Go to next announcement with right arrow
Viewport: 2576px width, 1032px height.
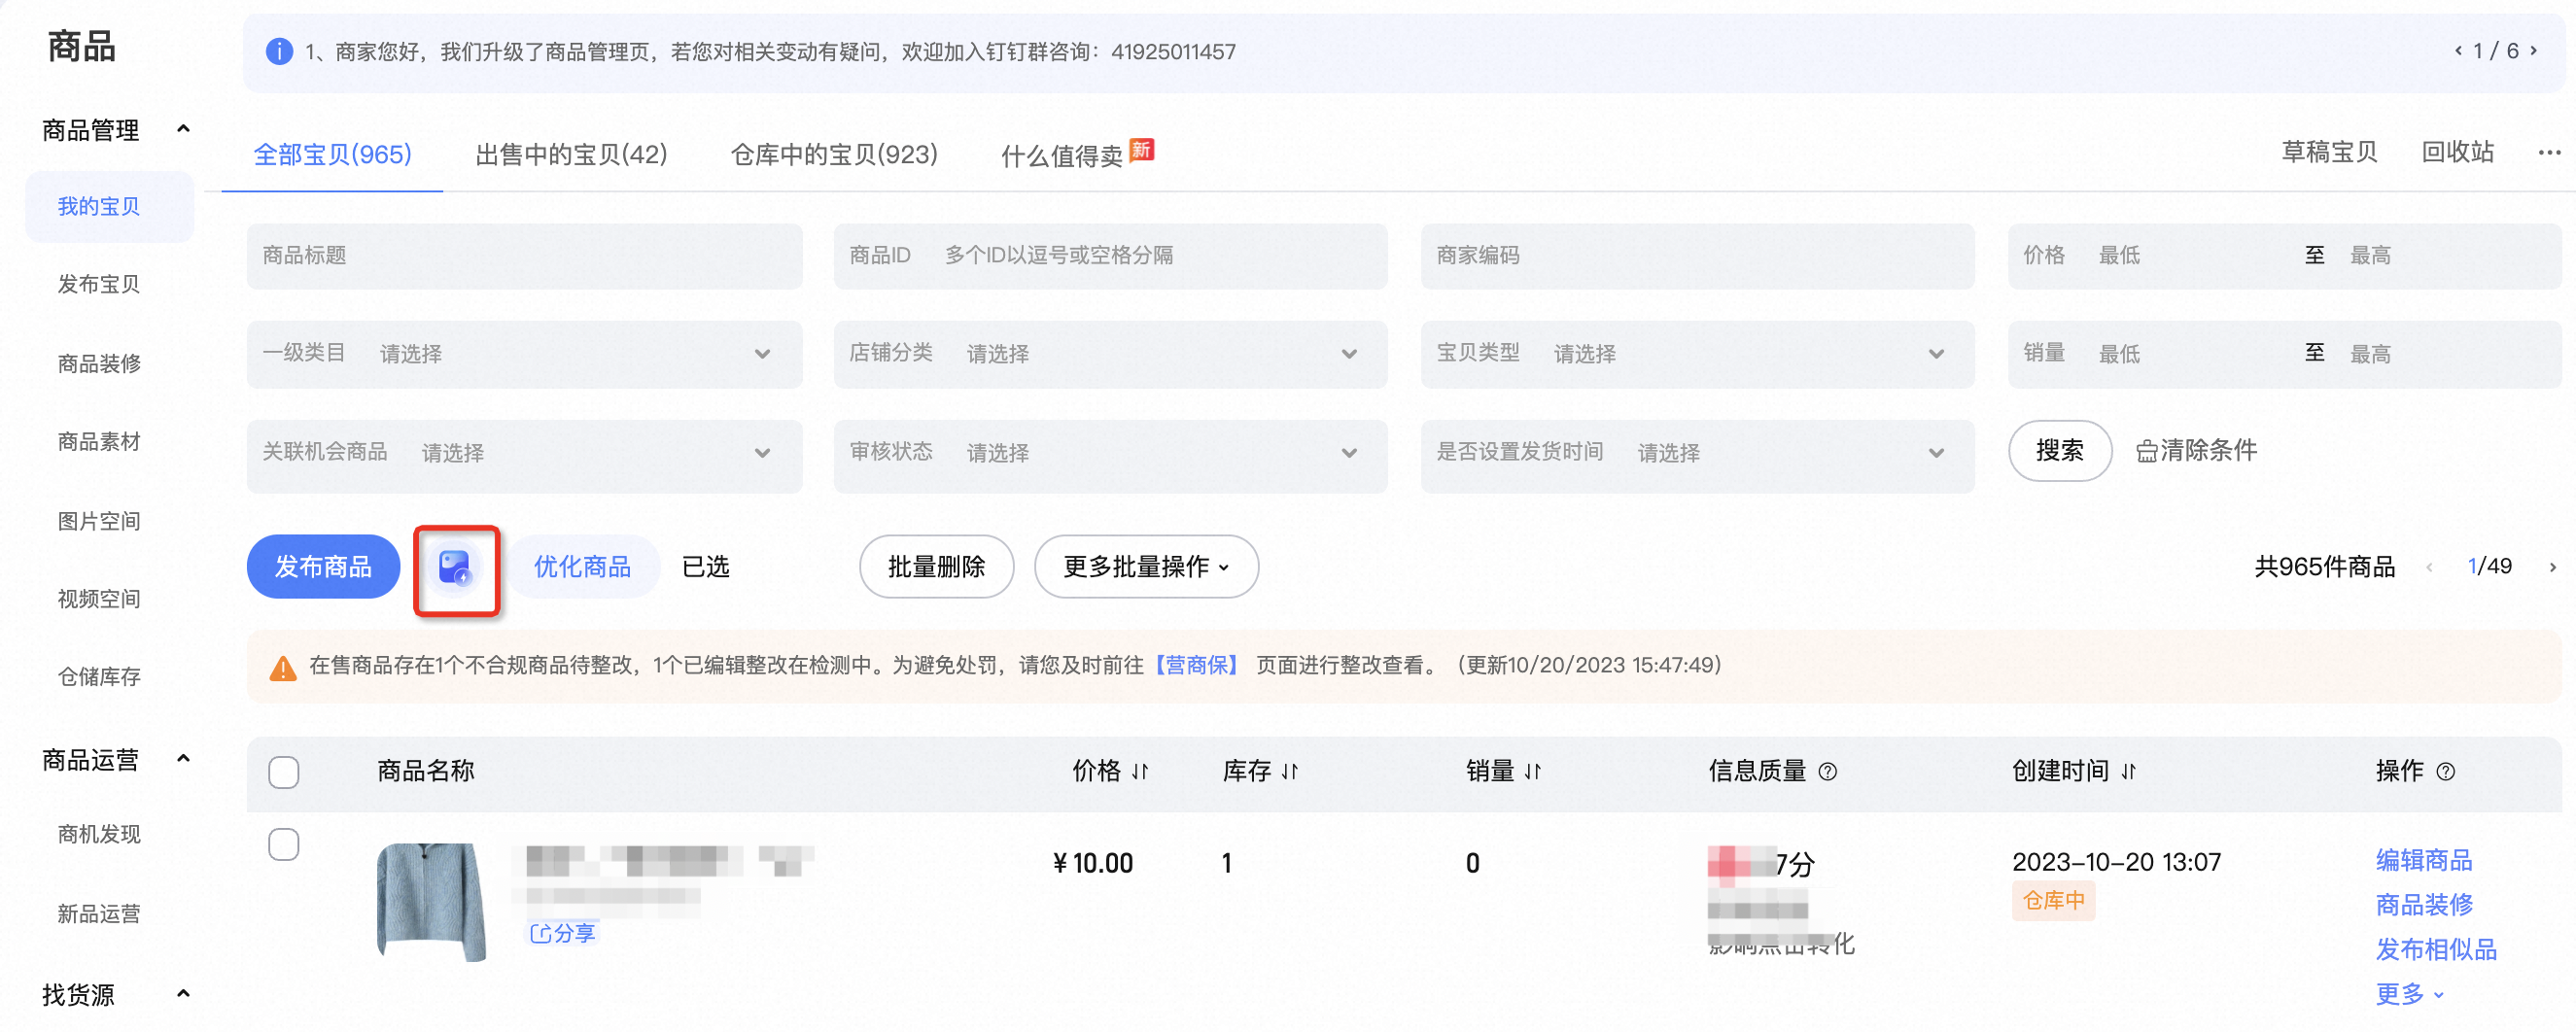click(x=2534, y=51)
